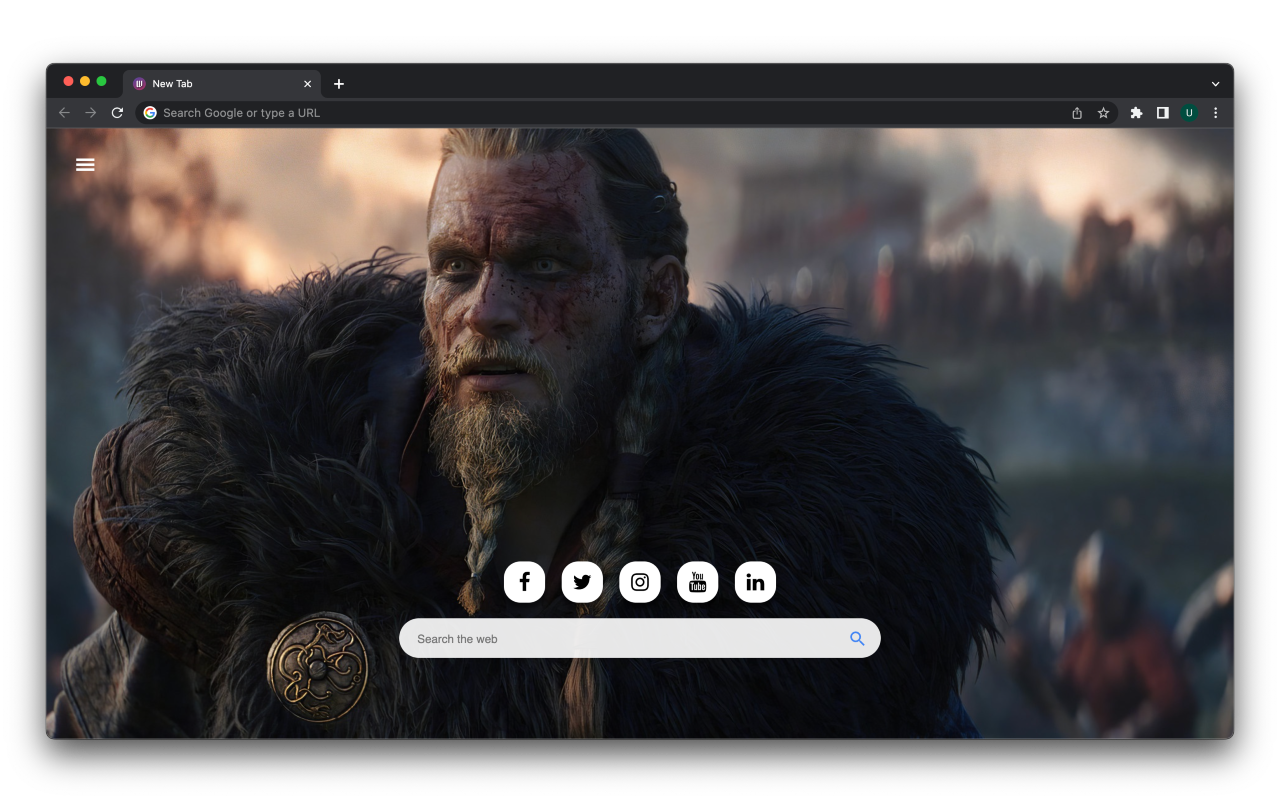Close the New Tab tab
1280x800 pixels.
pos(307,84)
